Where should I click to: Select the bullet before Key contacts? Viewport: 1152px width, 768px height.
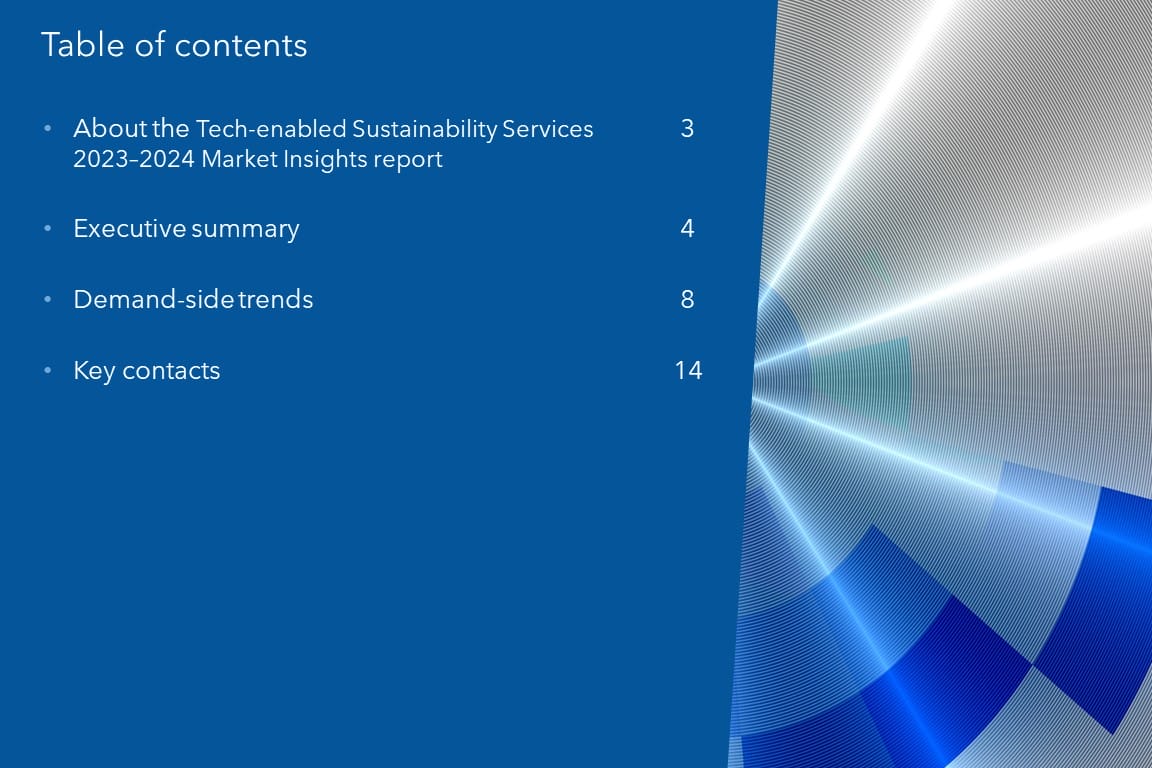47,371
